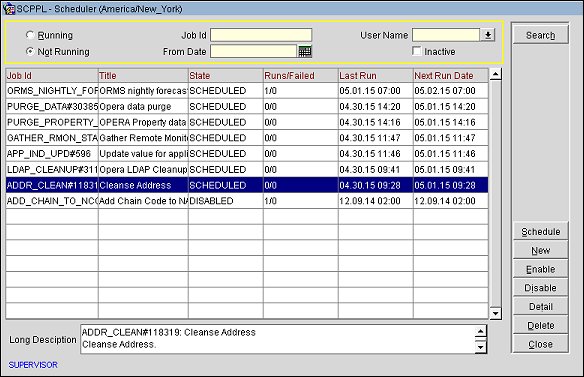This screenshot has height=377, width=584.
Task: Click the job table scroll down arrow
Action: [495, 313]
